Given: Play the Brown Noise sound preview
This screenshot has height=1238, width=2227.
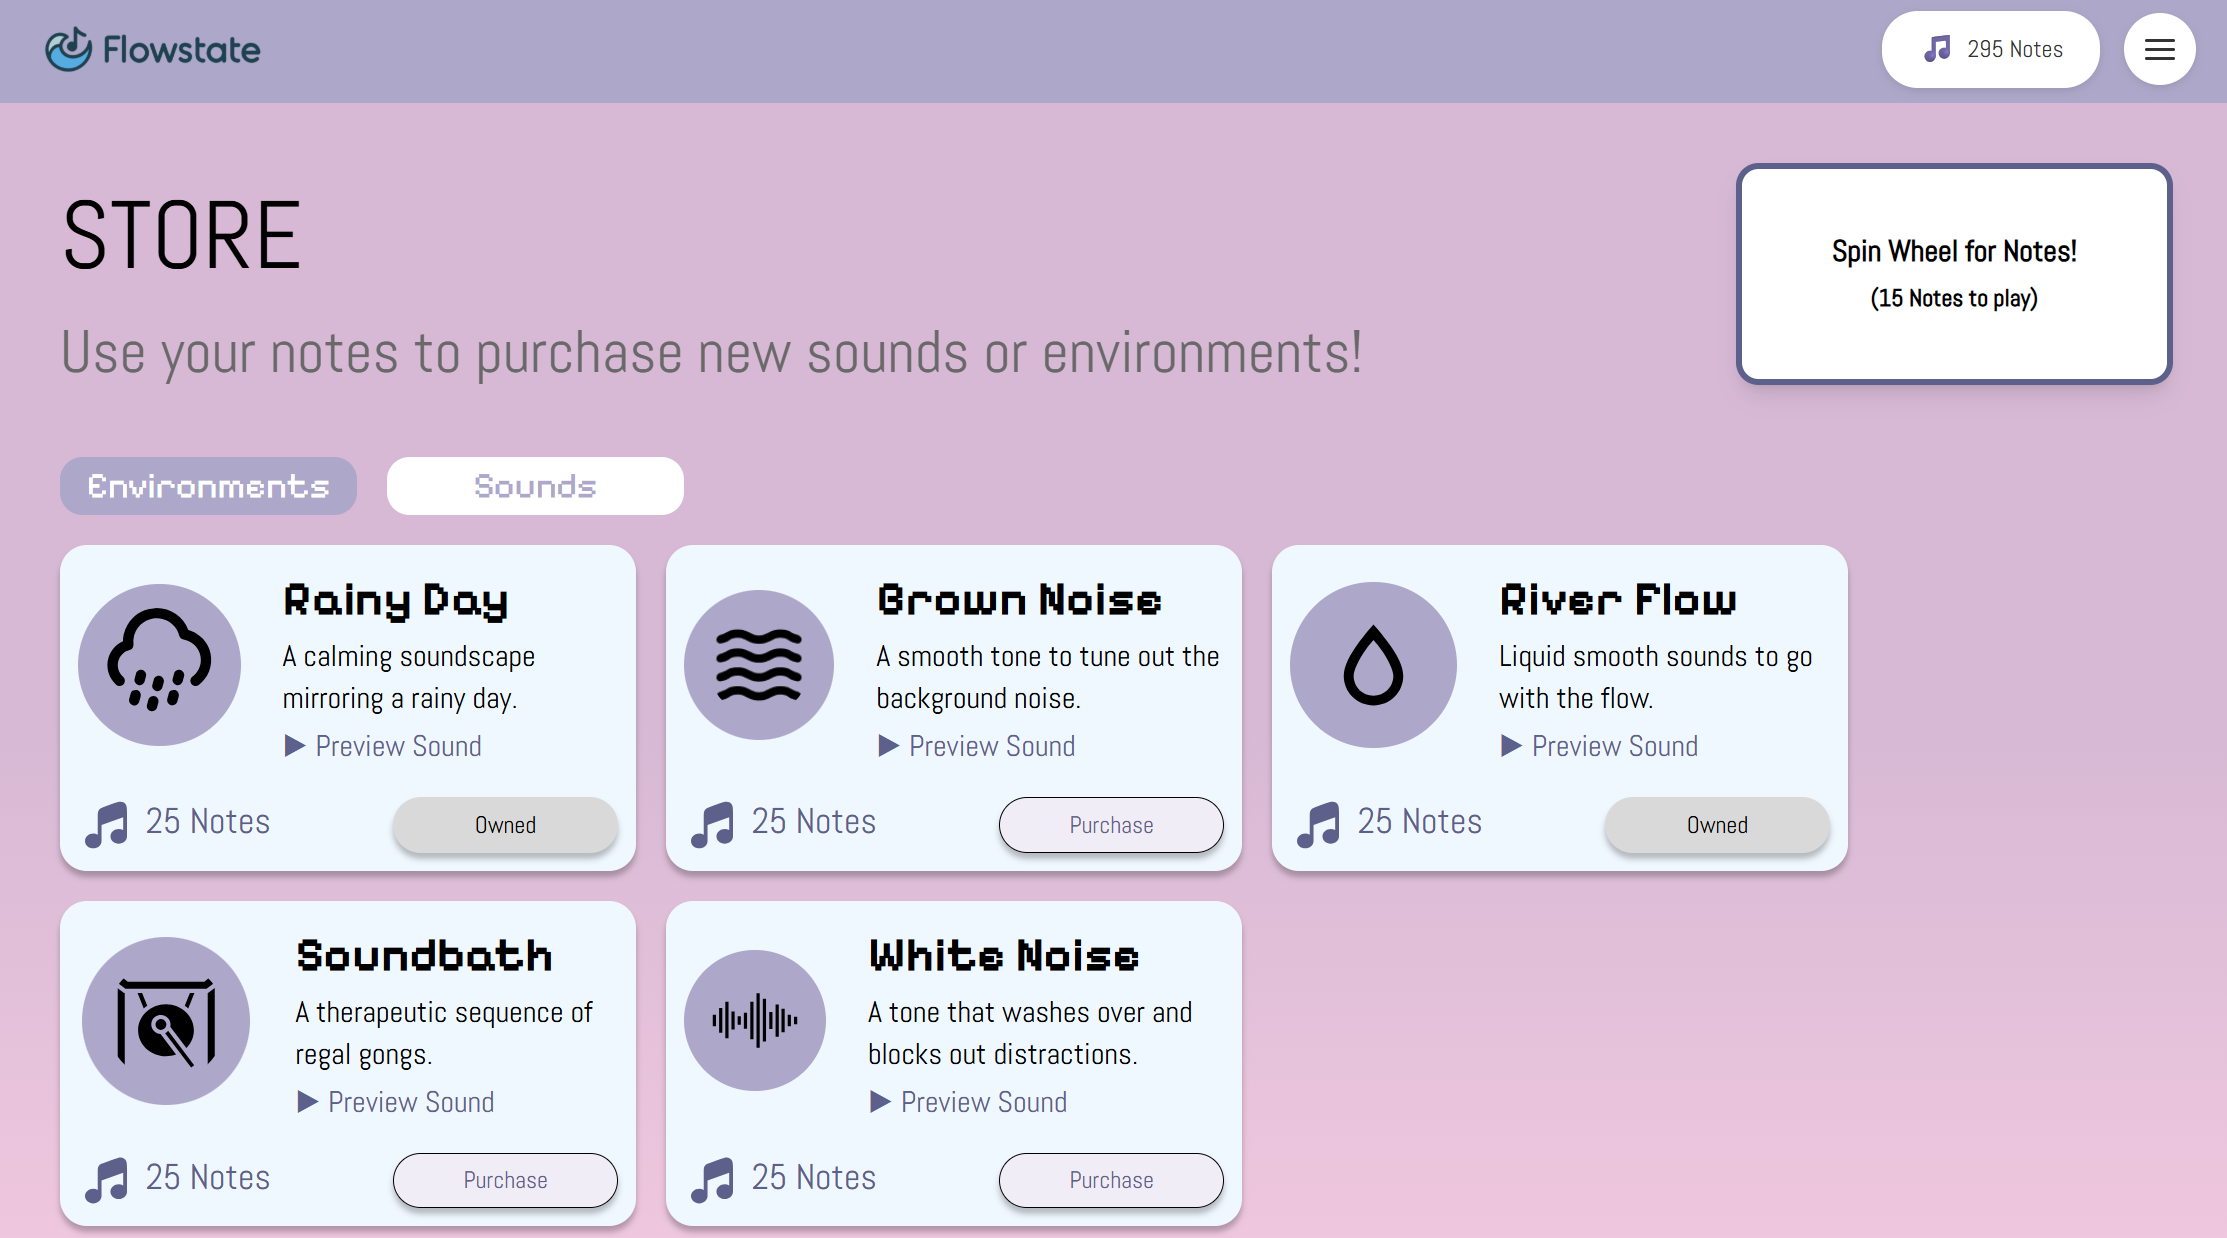Looking at the screenshot, I should [x=977, y=746].
